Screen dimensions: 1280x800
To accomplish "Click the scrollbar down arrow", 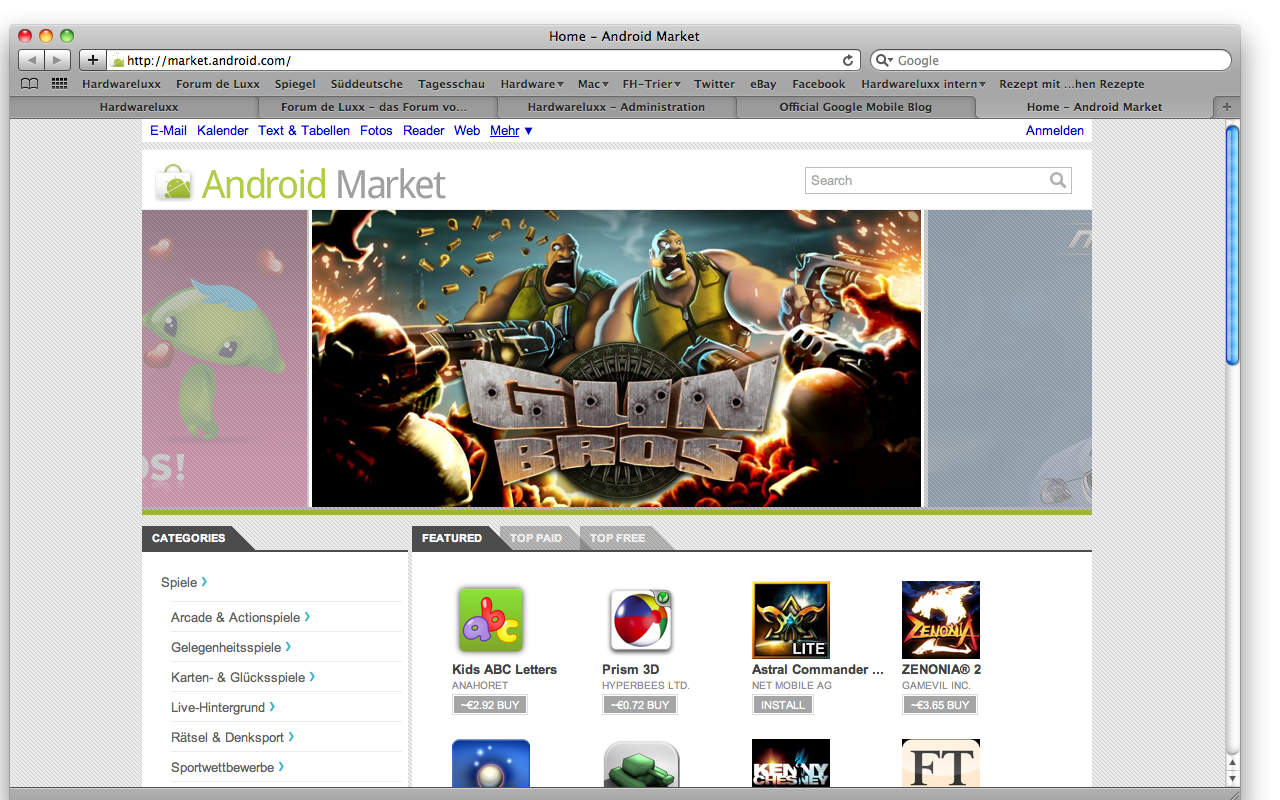I will (1232, 777).
